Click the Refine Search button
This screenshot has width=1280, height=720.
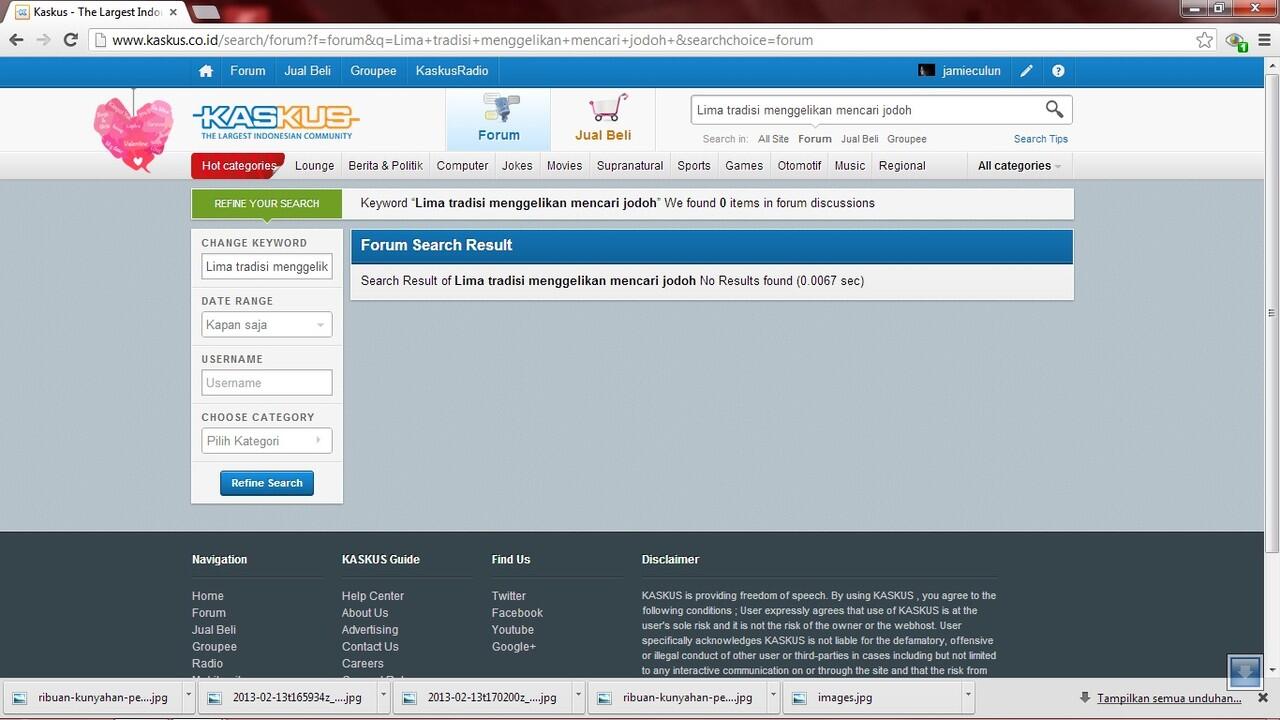[267, 483]
